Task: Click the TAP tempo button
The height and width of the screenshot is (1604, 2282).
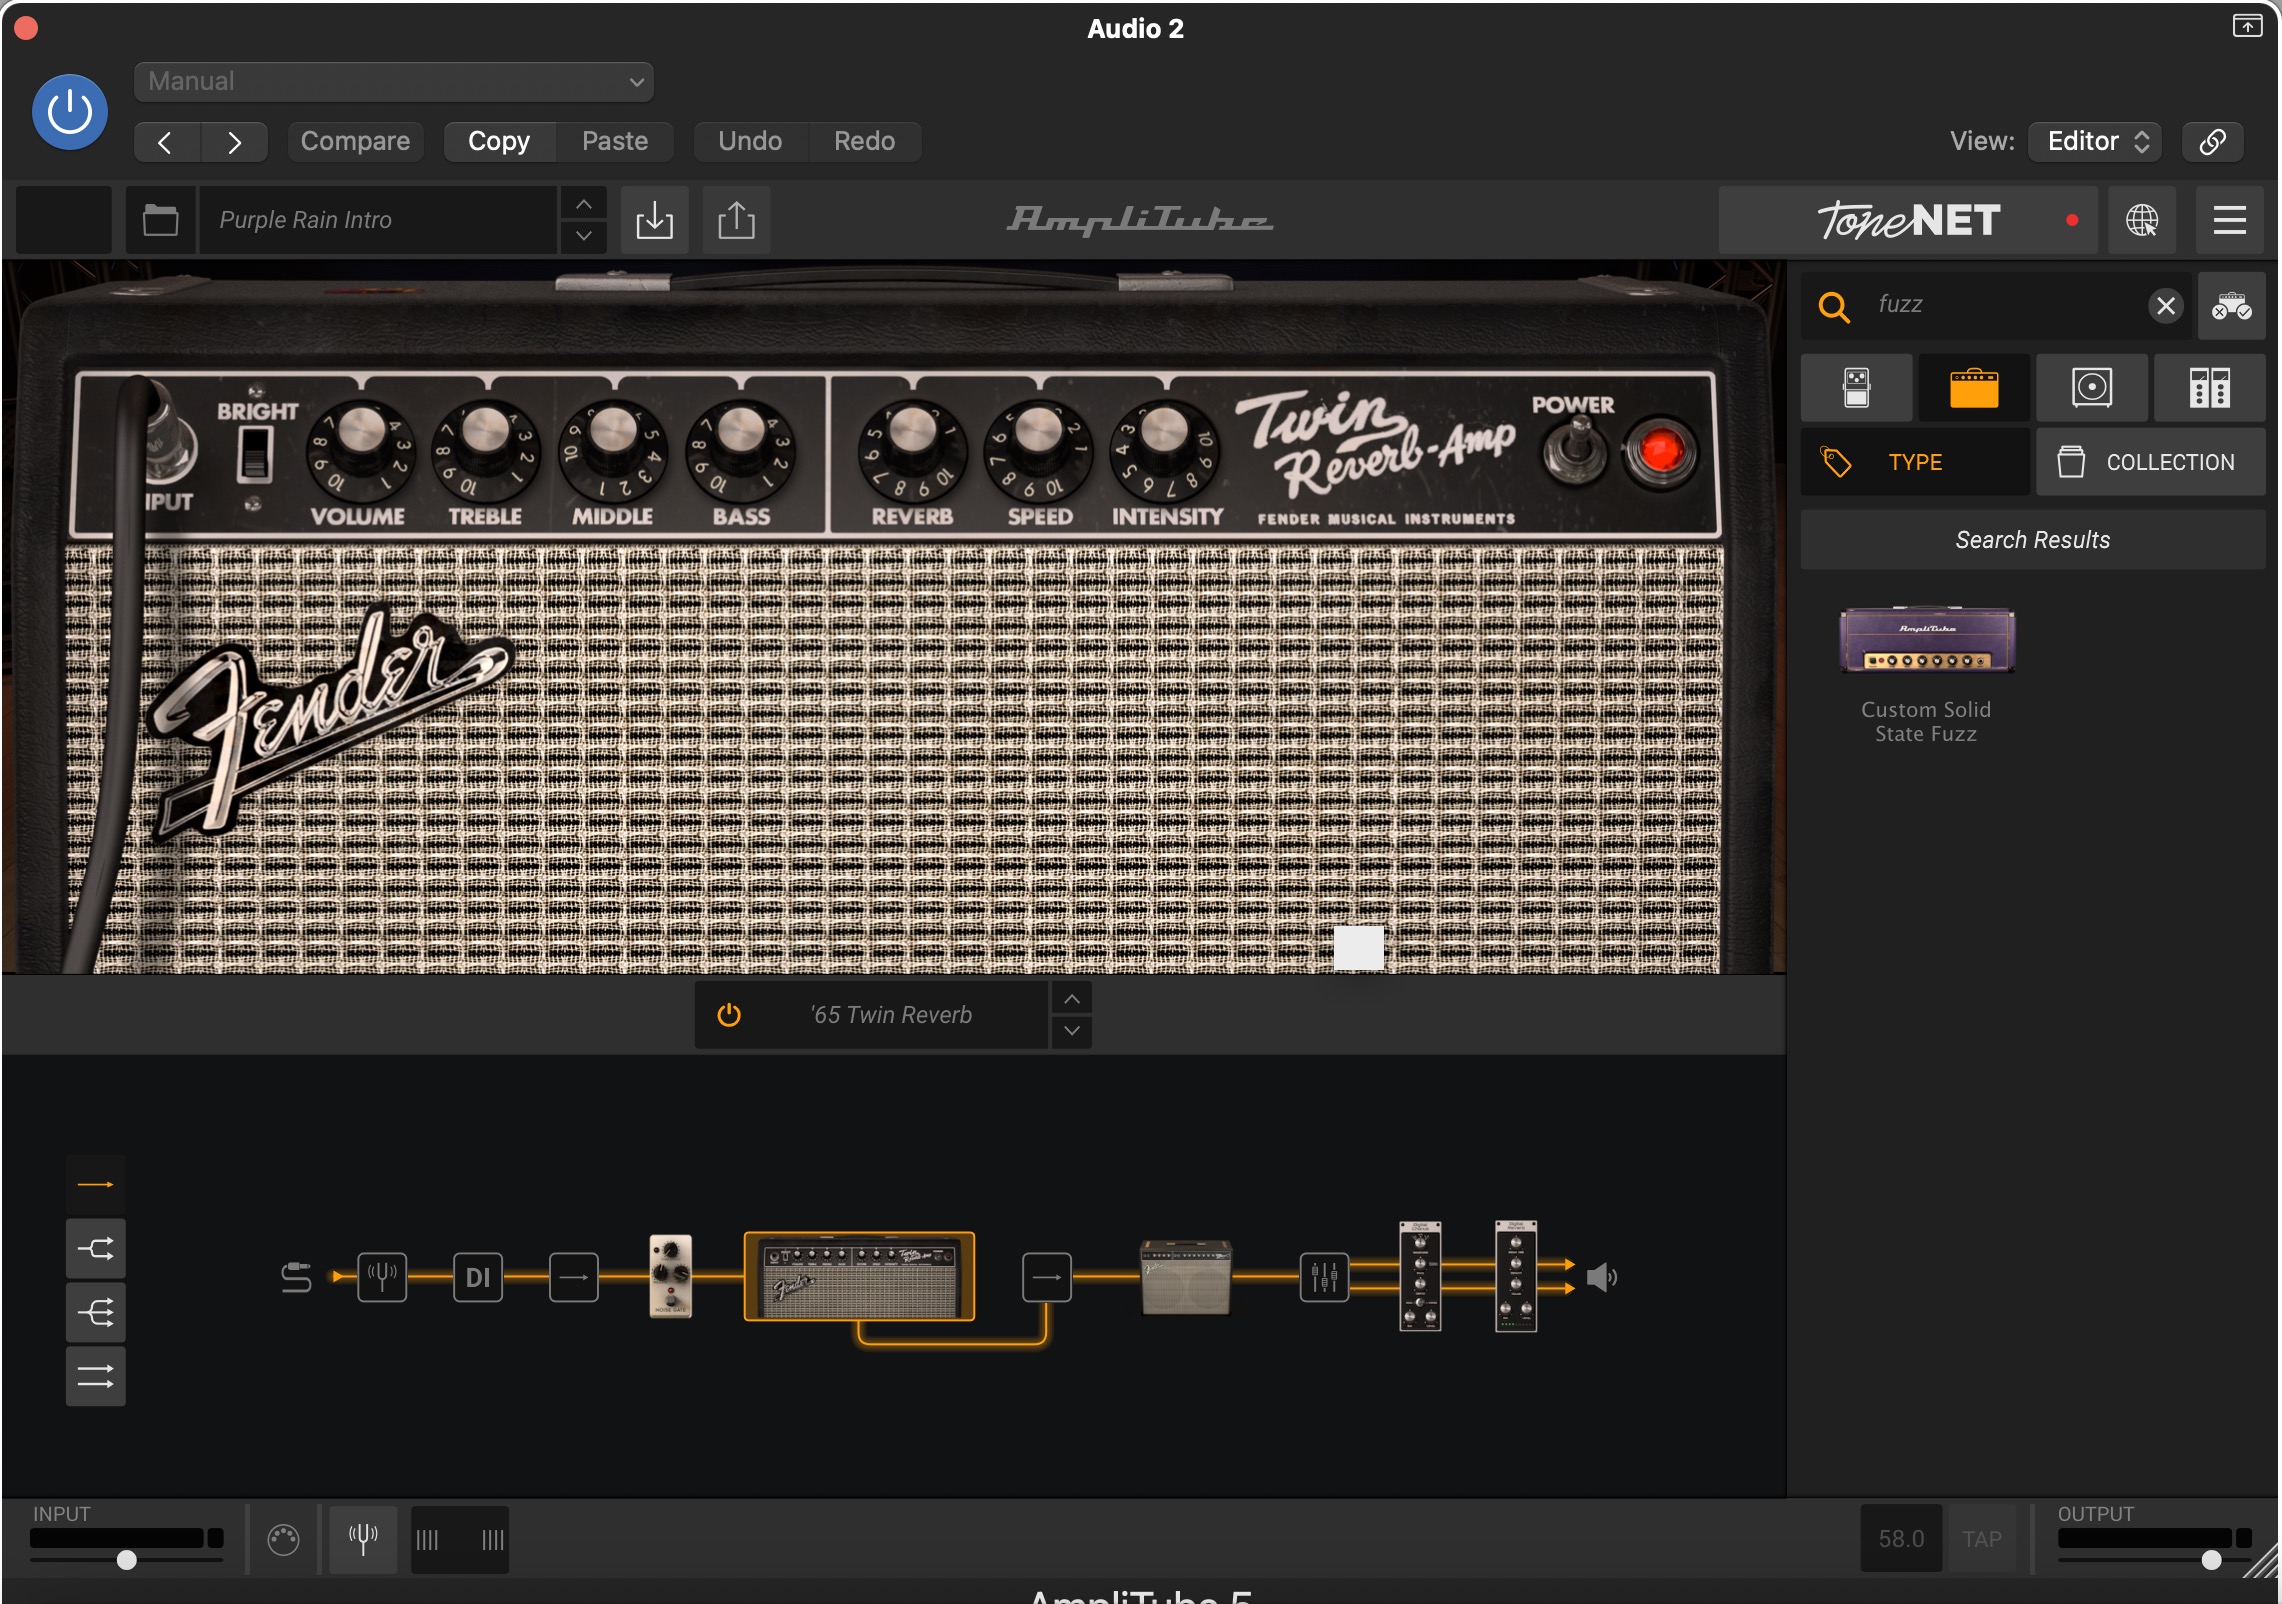Action: pos(1982,1539)
